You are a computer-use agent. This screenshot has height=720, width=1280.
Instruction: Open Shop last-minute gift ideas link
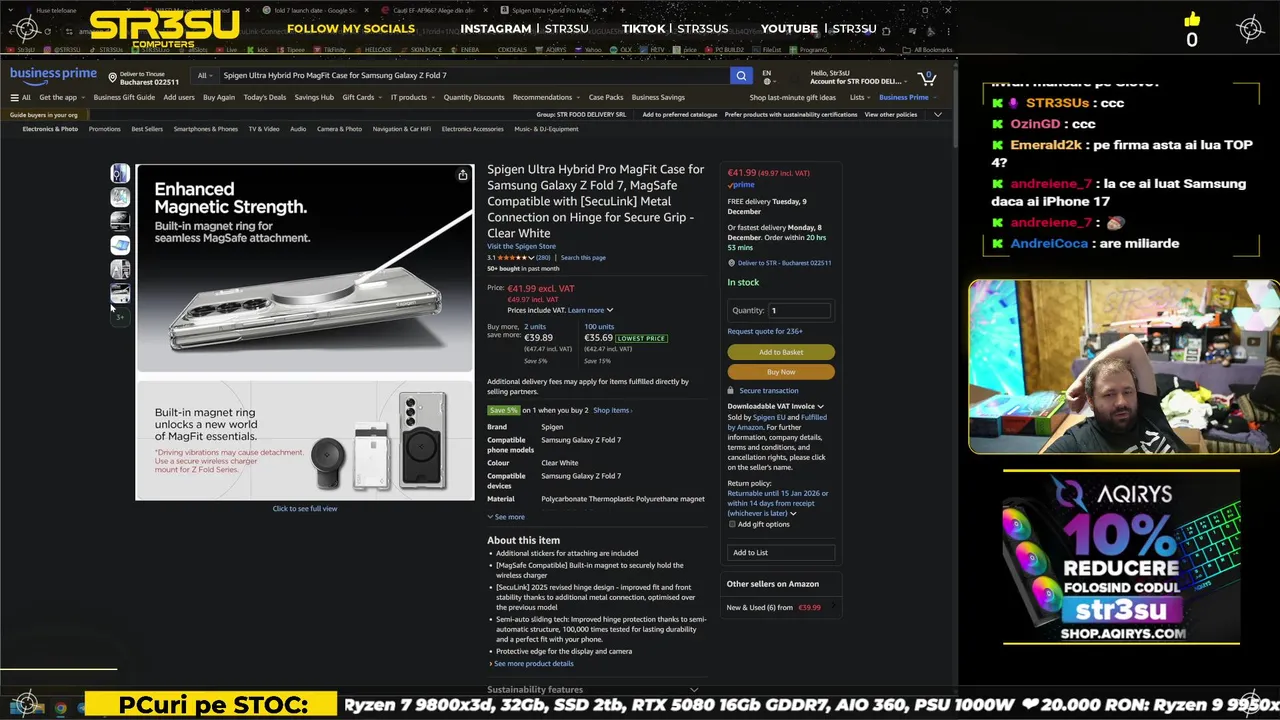[793, 97]
